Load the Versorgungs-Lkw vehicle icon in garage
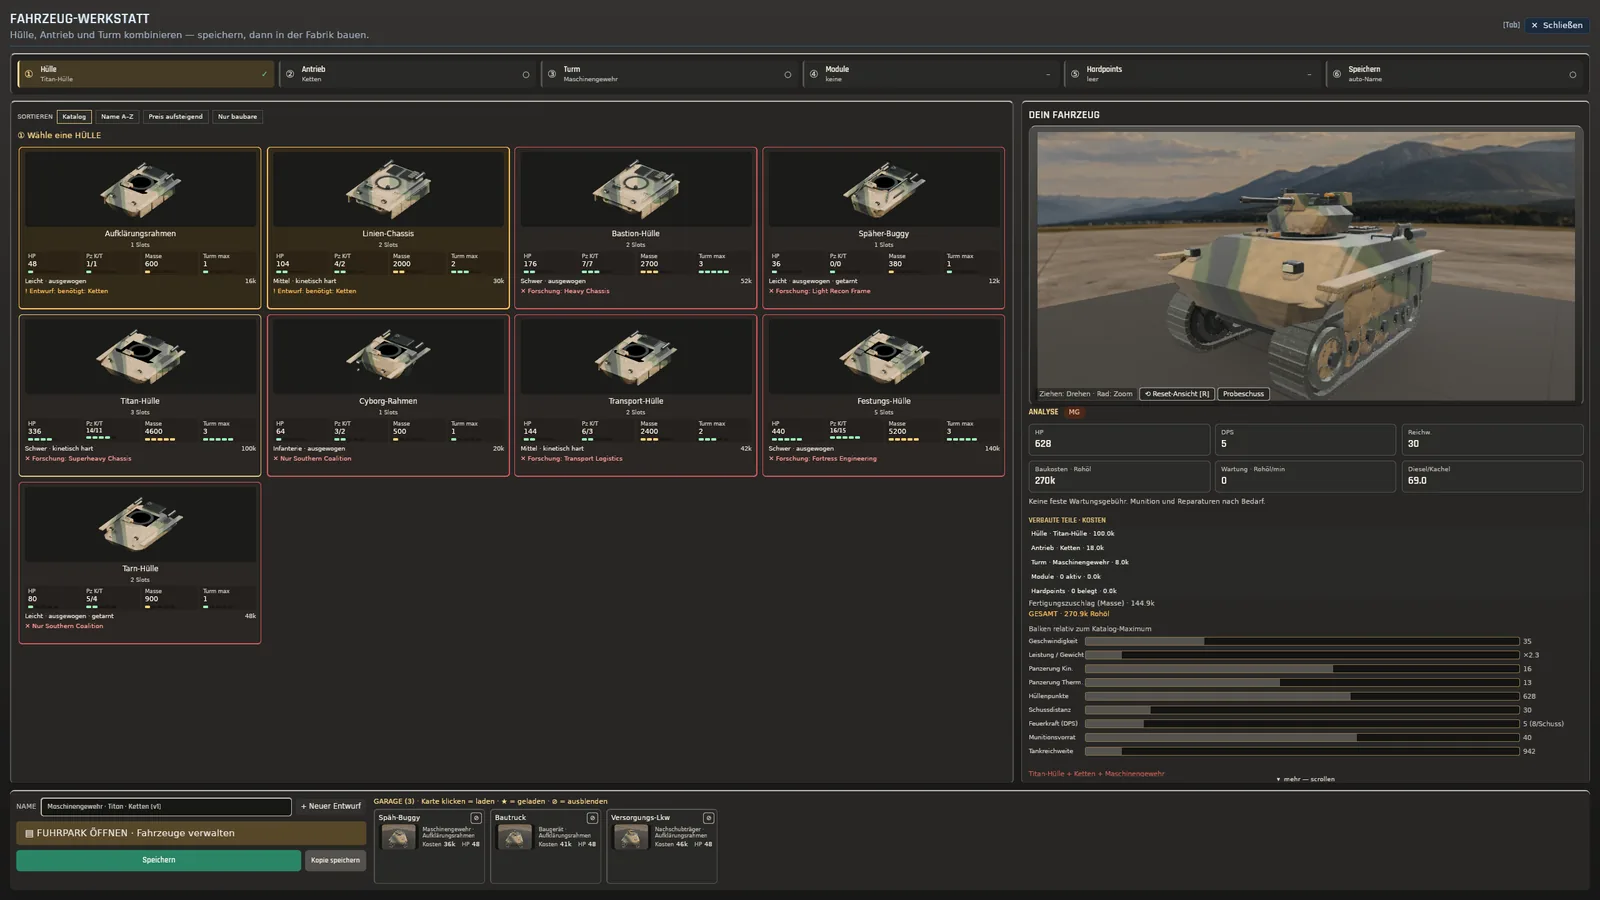The height and width of the screenshot is (900, 1600). [x=630, y=838]
